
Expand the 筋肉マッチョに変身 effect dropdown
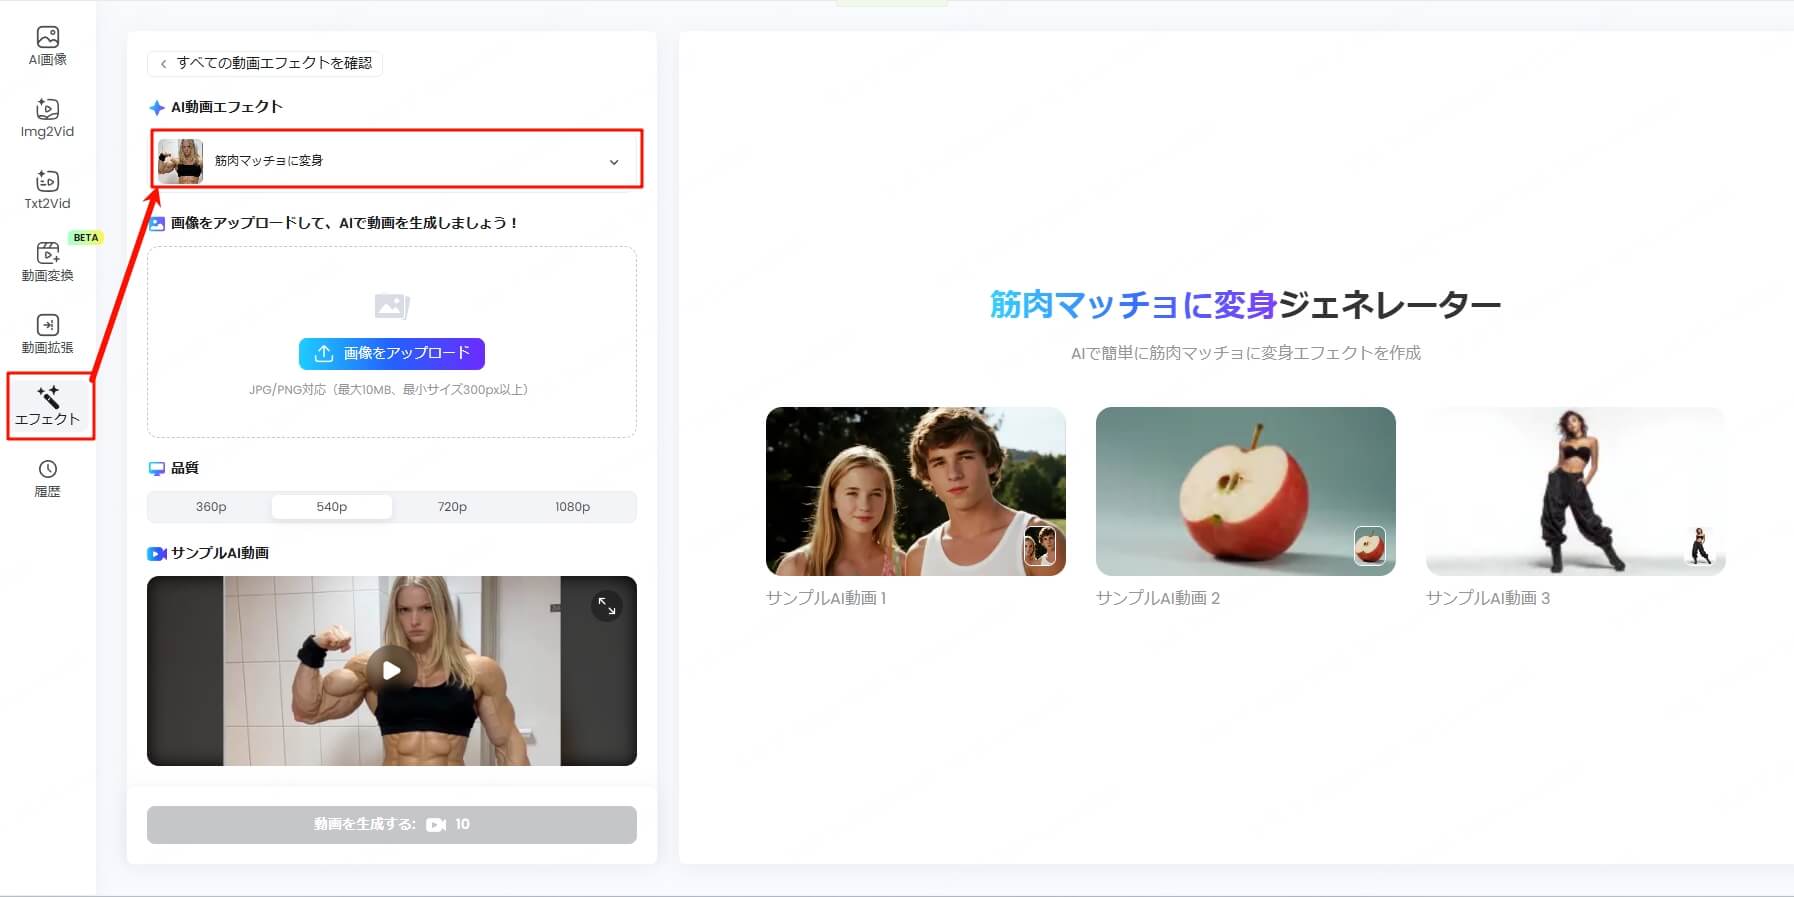[x=396, y=160]
